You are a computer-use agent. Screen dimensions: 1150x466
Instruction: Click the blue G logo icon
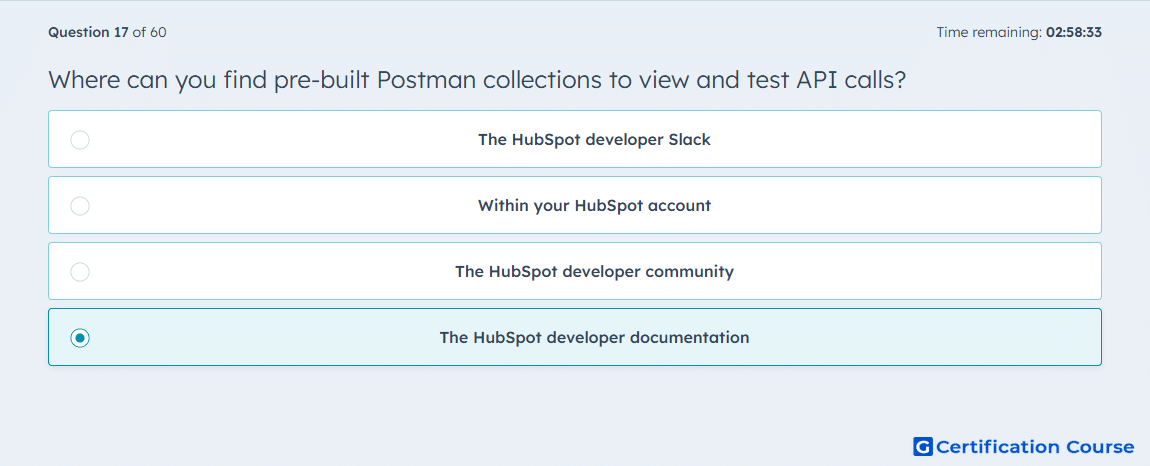tap(923, 446)
